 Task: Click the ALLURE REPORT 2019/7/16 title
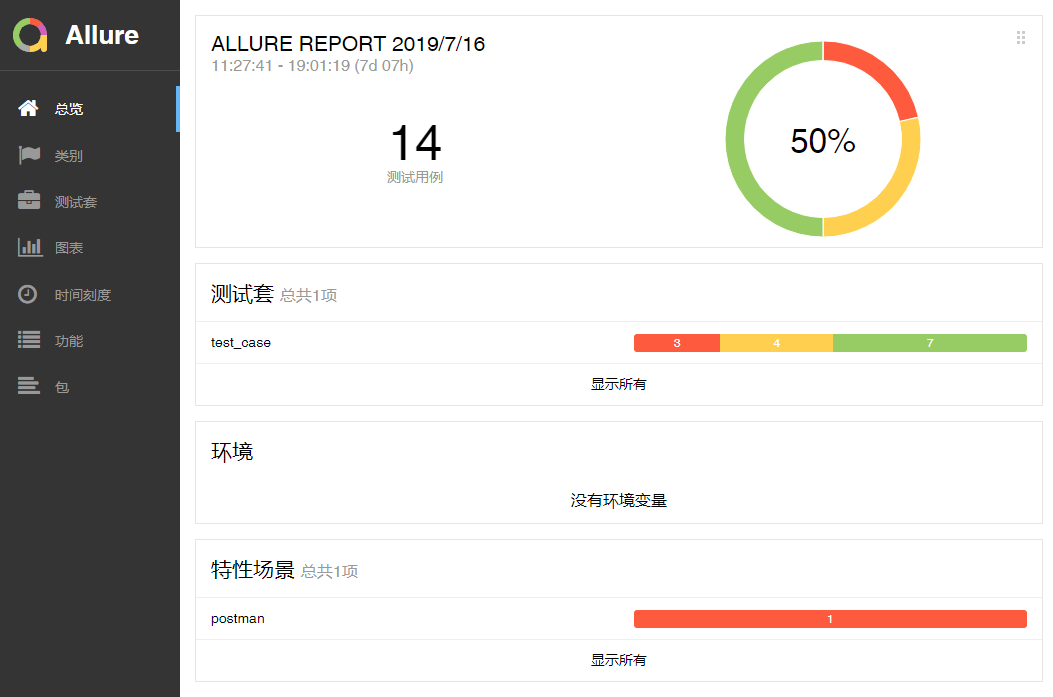coord(348,44)
